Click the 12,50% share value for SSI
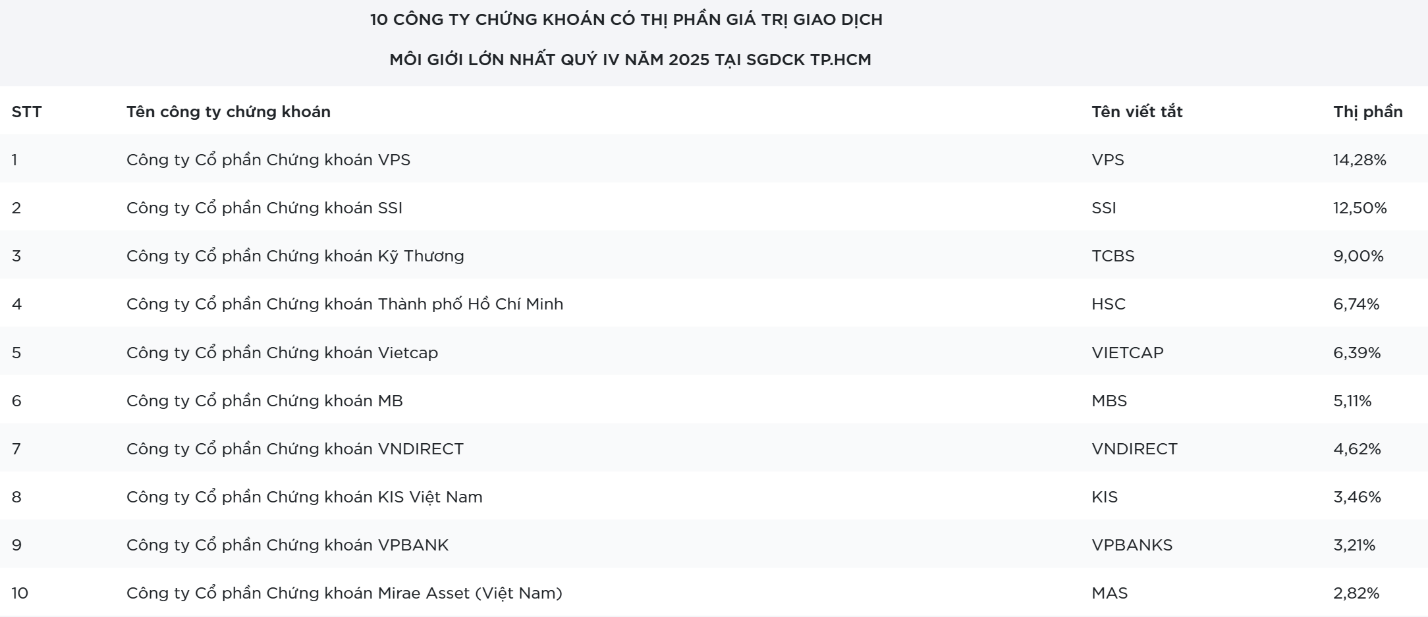1428x617 pixels. pyautogui.click(x=1359, y=208)
